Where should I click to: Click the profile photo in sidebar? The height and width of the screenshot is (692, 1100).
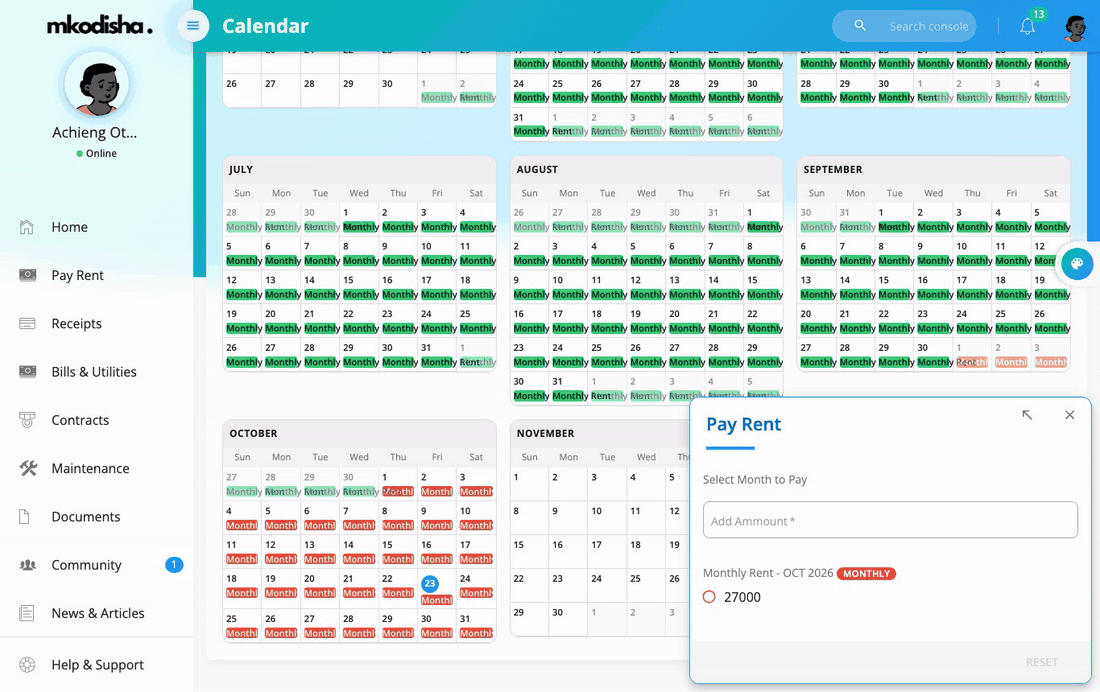coord(97,85)
